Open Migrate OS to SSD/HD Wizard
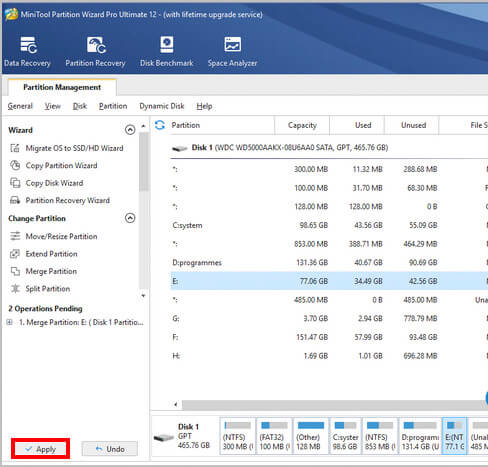This screenshot has height=467, width=488. [74, 148]
